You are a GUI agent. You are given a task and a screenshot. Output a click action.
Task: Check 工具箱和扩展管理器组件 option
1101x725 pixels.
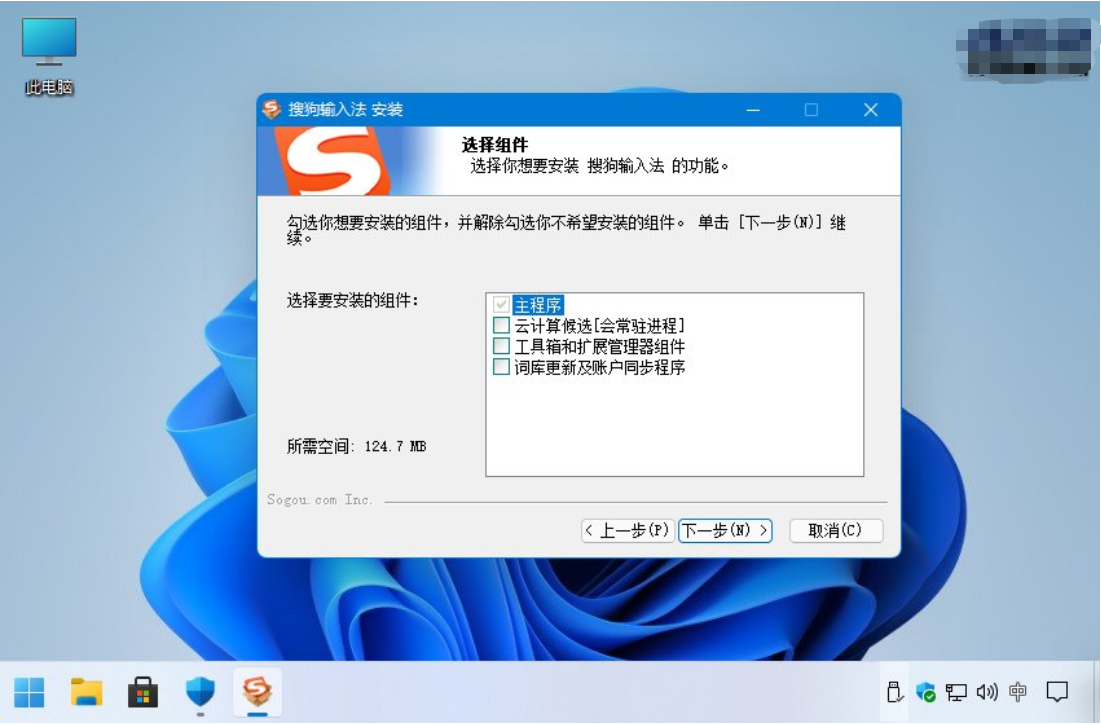tap(501, 345)
